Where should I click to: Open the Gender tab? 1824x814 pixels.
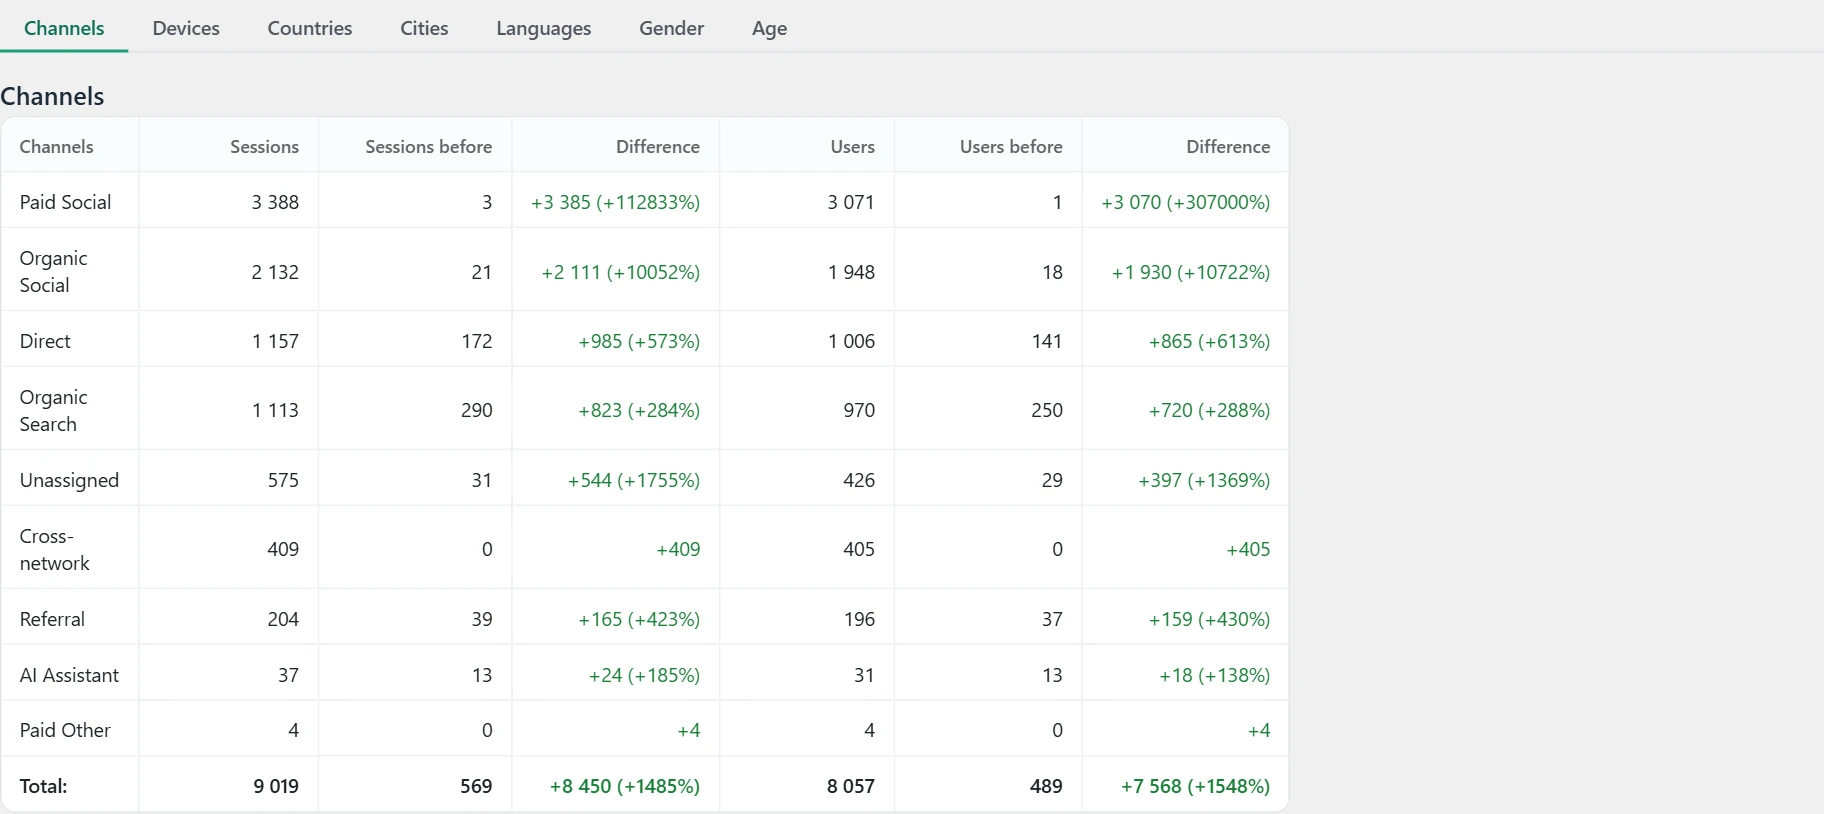672,28
